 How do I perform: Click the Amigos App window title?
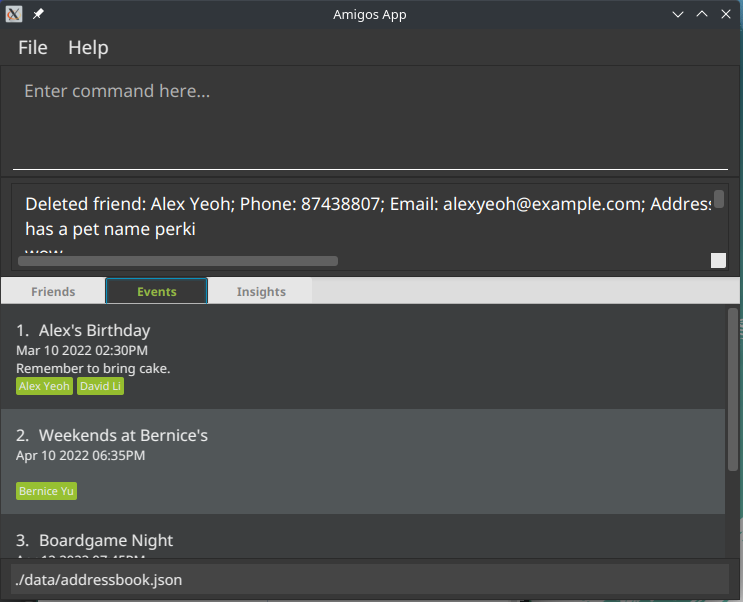(370, 15)
